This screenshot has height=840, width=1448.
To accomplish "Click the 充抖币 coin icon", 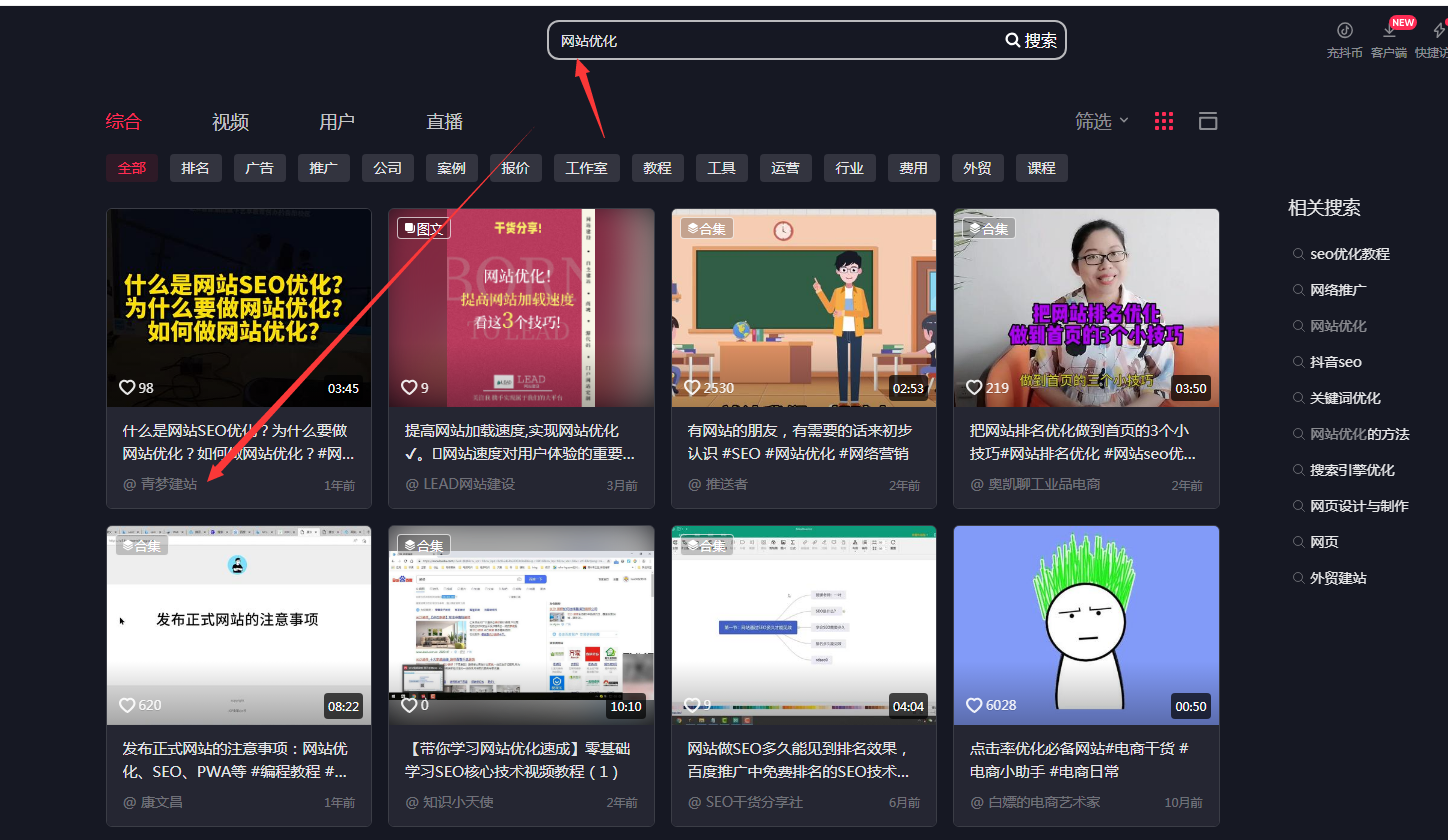I will coord(1345,31).
